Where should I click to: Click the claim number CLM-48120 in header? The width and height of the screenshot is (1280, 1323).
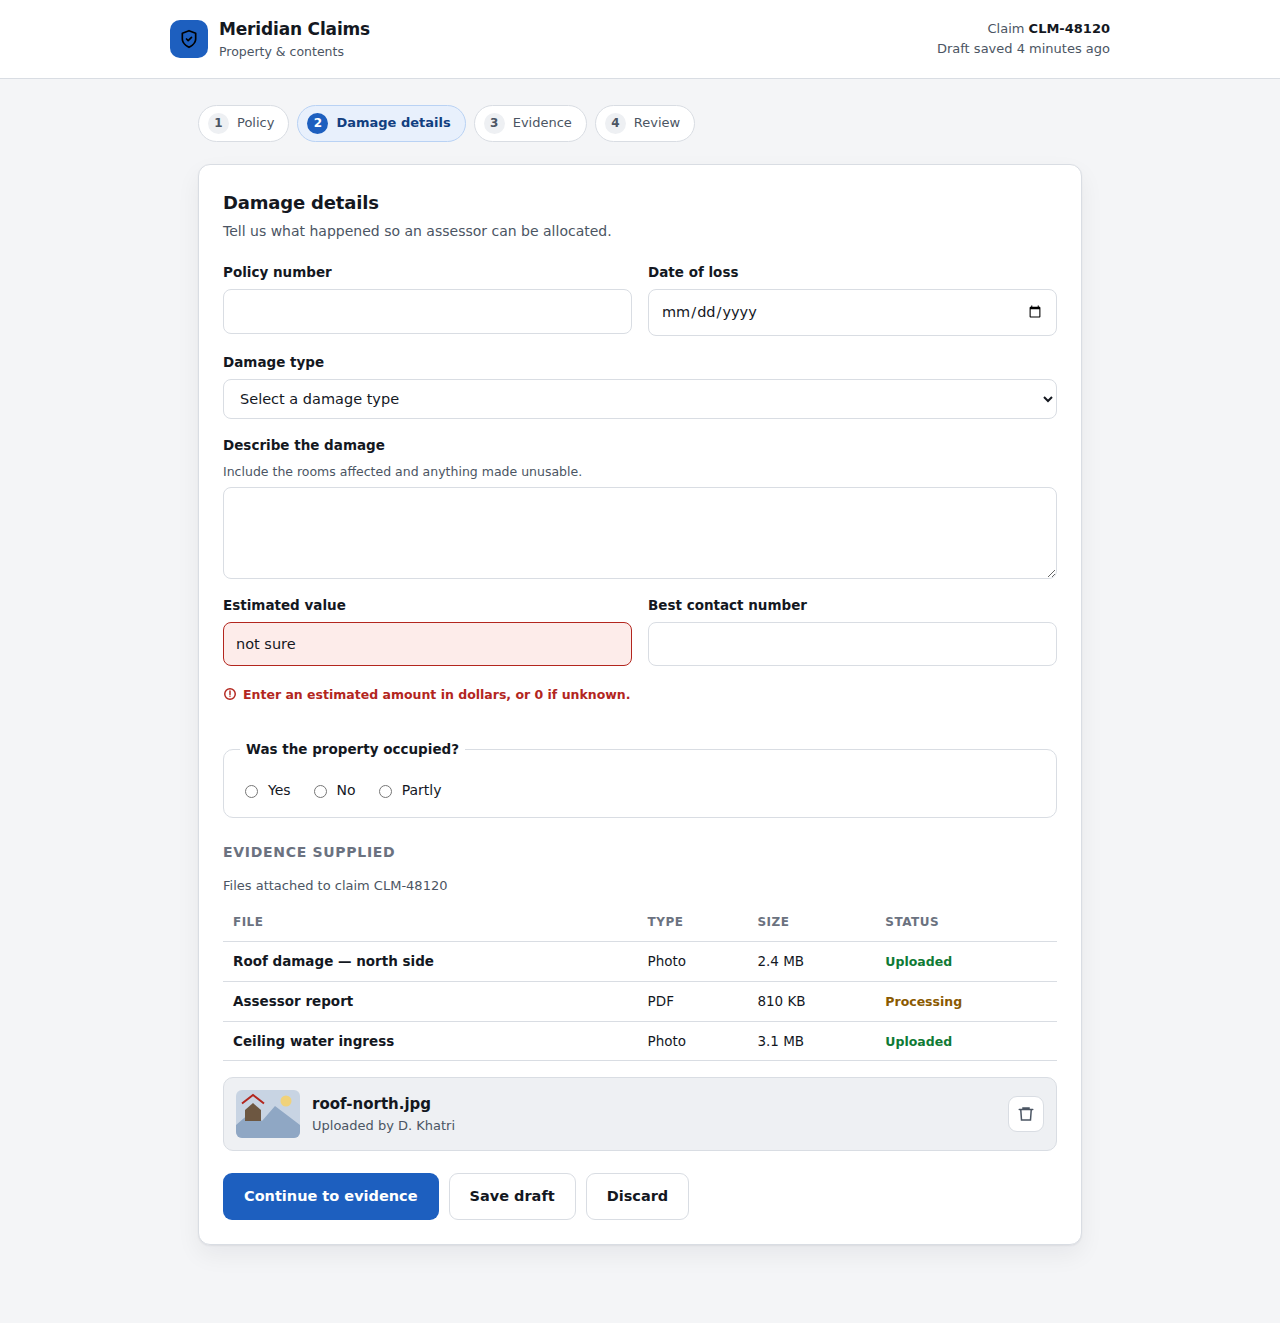click(x=1069, y=28)
